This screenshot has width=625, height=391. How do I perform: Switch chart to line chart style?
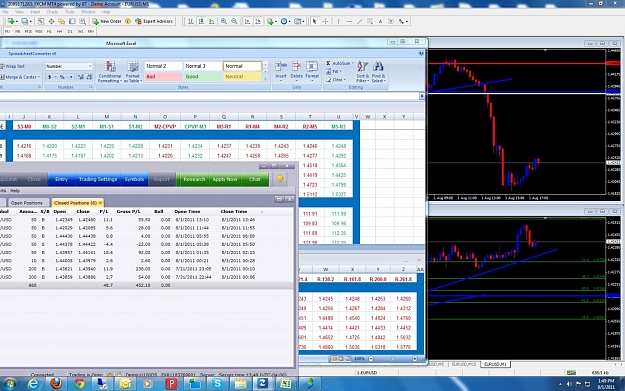pos(212,21)
